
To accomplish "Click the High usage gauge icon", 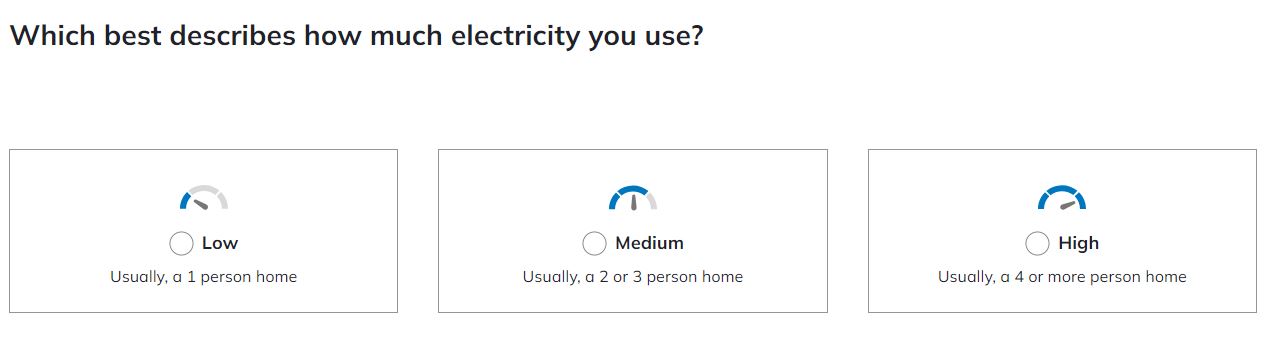I will click(x=1062, y=198).
